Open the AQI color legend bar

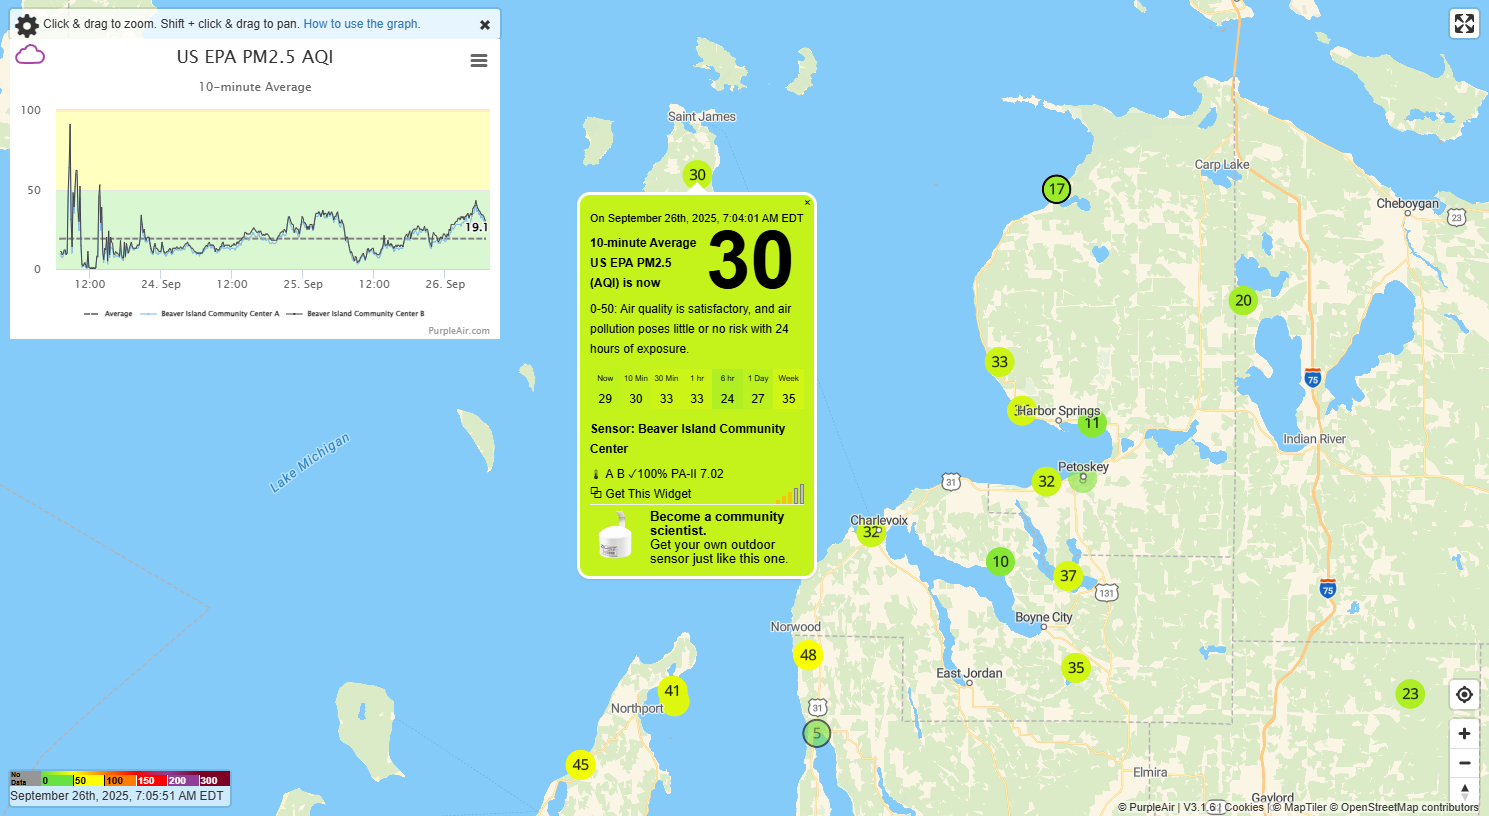120,779
